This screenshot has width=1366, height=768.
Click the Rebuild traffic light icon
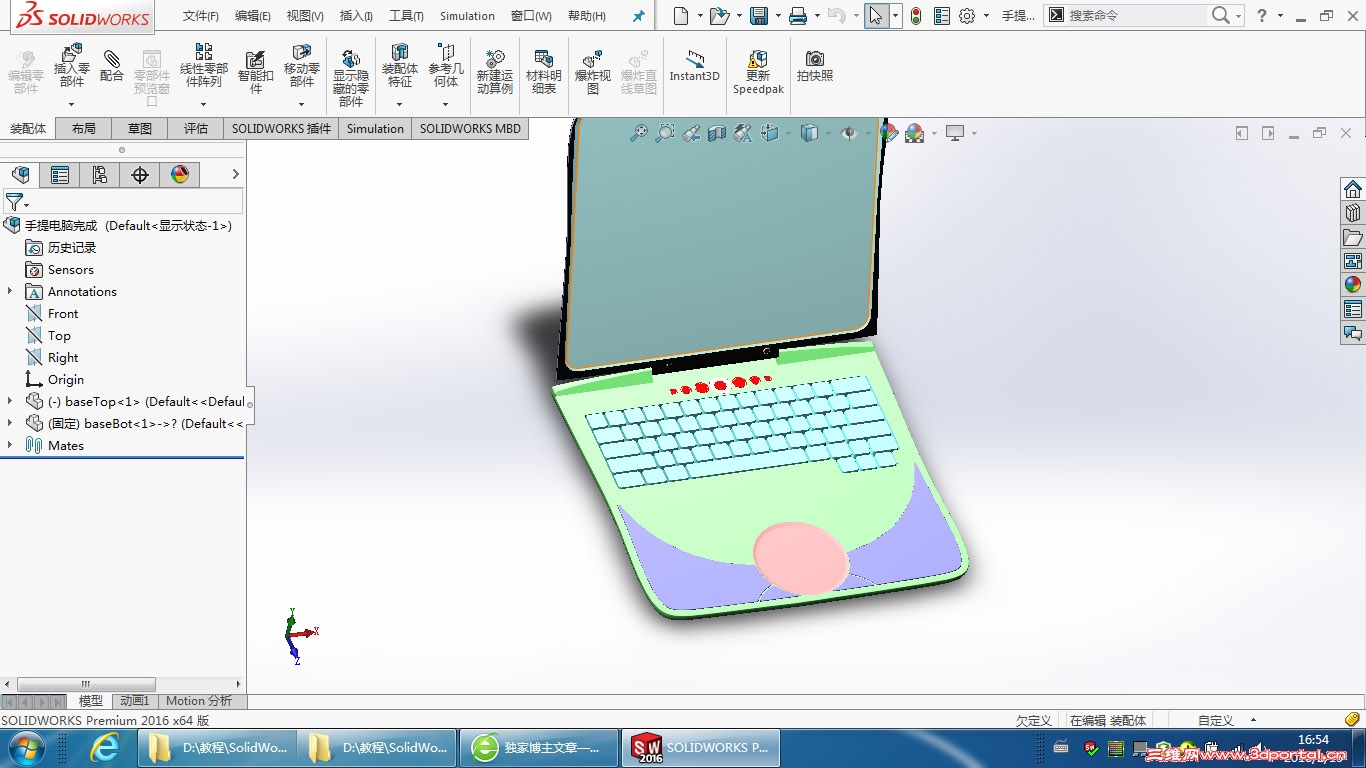(915, 15)
